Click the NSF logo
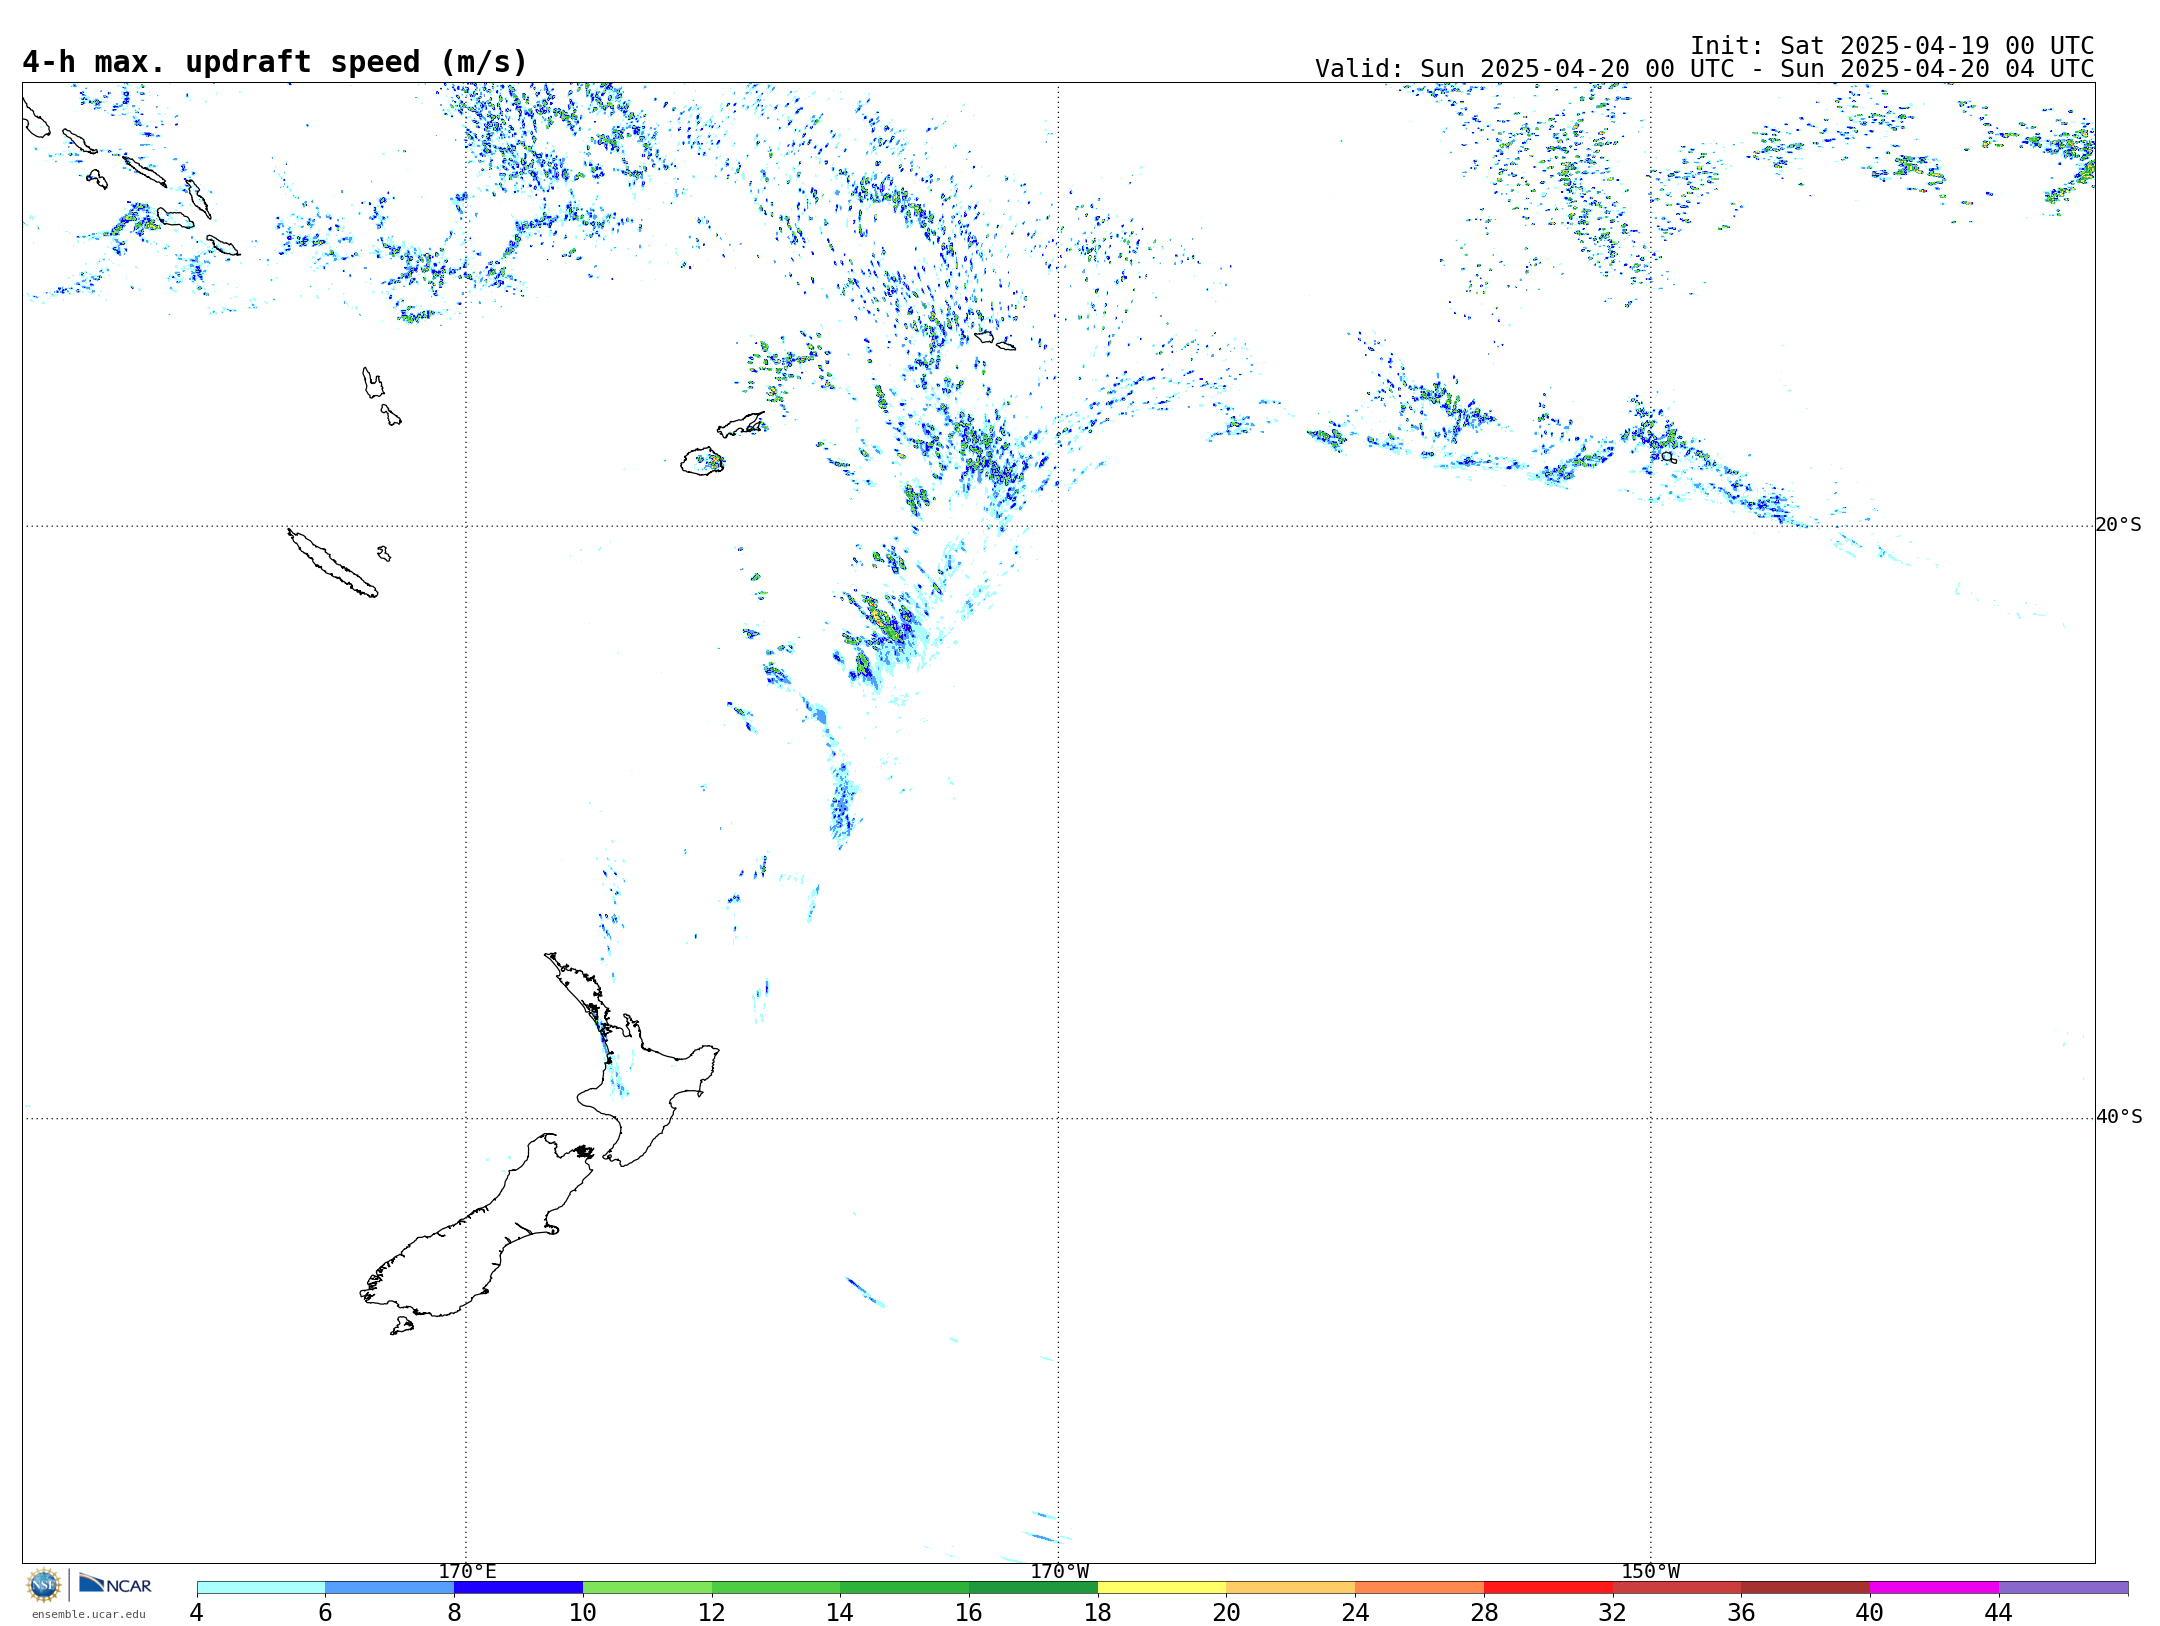Screen dimensions: 2160x1626 click(44, 1585)
